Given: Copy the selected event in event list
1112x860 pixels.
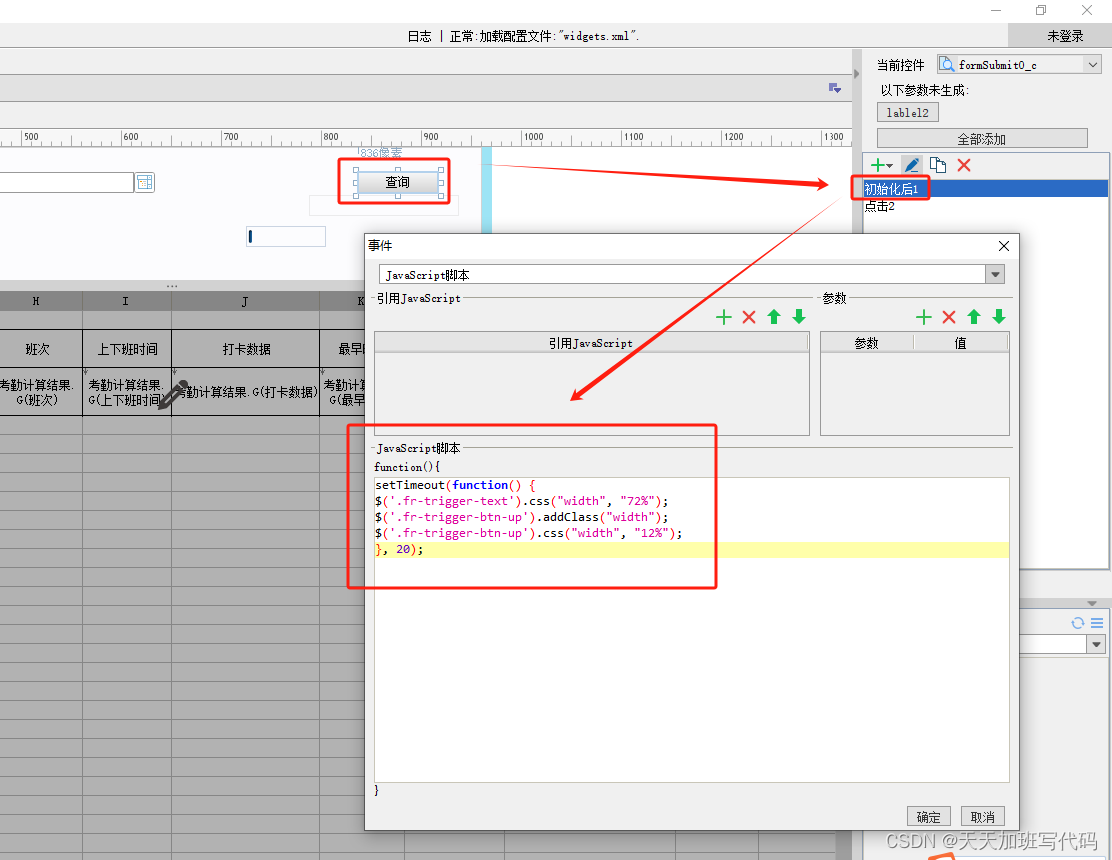Looking at the screenshot, I should point(938,165).
